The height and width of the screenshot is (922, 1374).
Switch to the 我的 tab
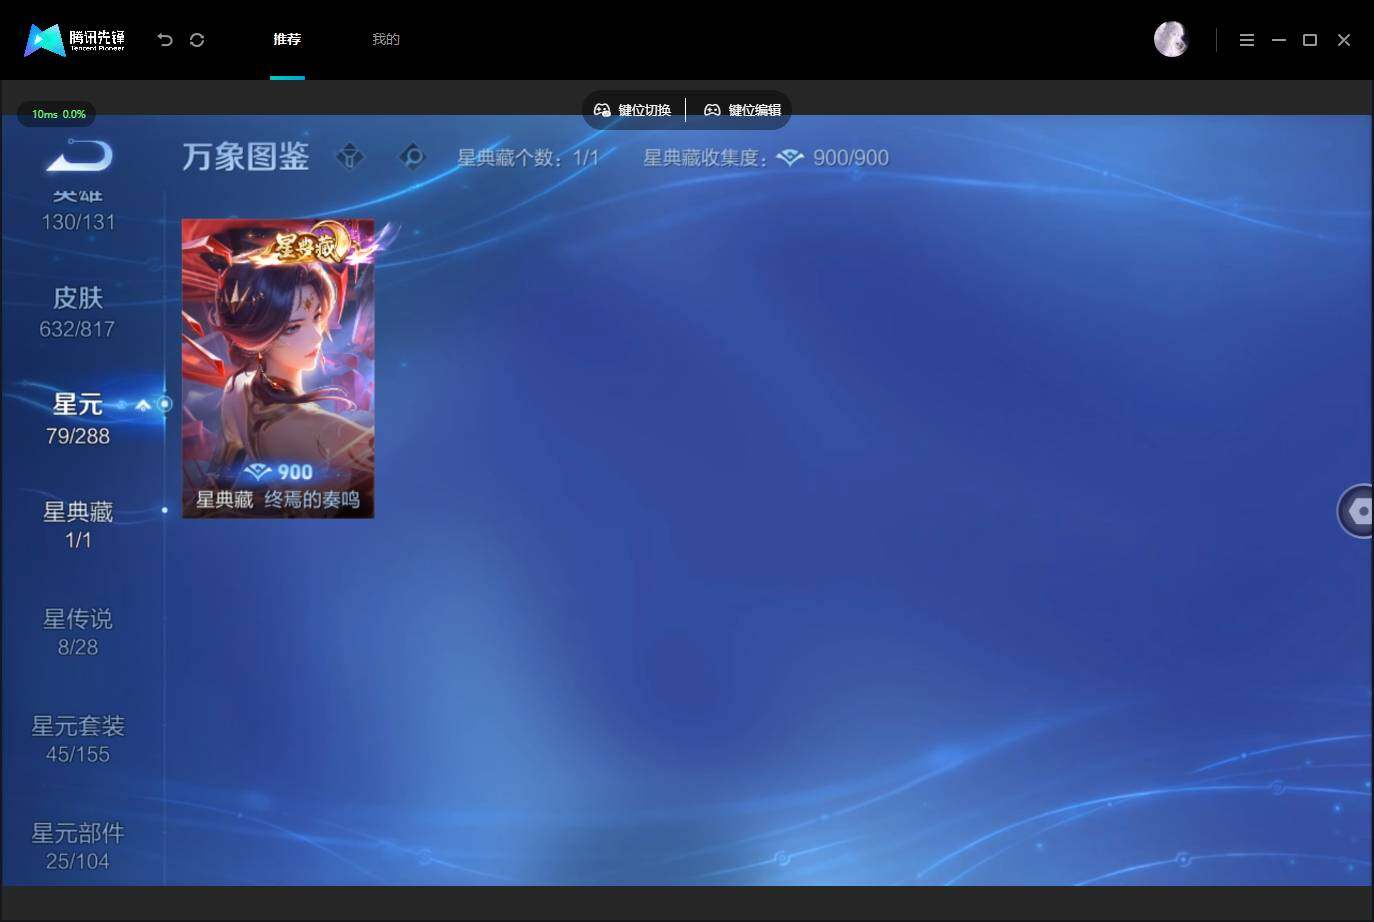point(386,39)
